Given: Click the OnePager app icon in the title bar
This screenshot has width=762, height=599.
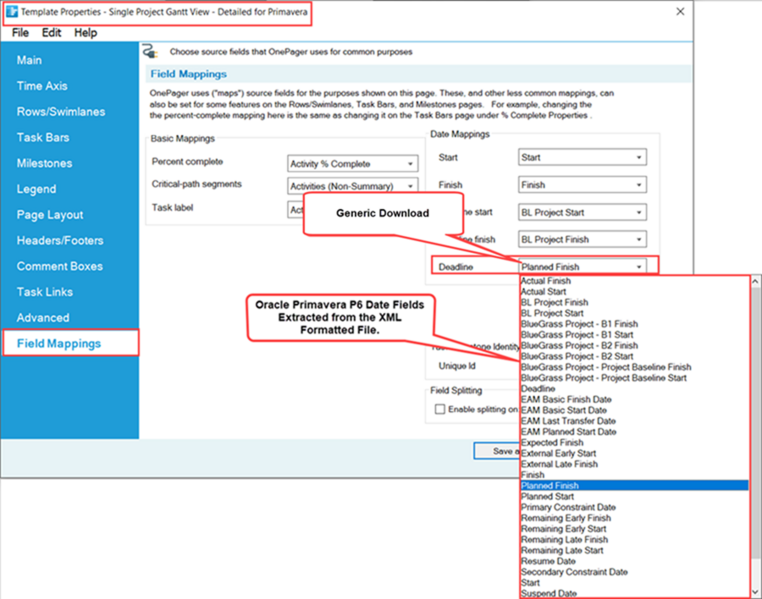Looking at the screenshot, I should point(12,12).
